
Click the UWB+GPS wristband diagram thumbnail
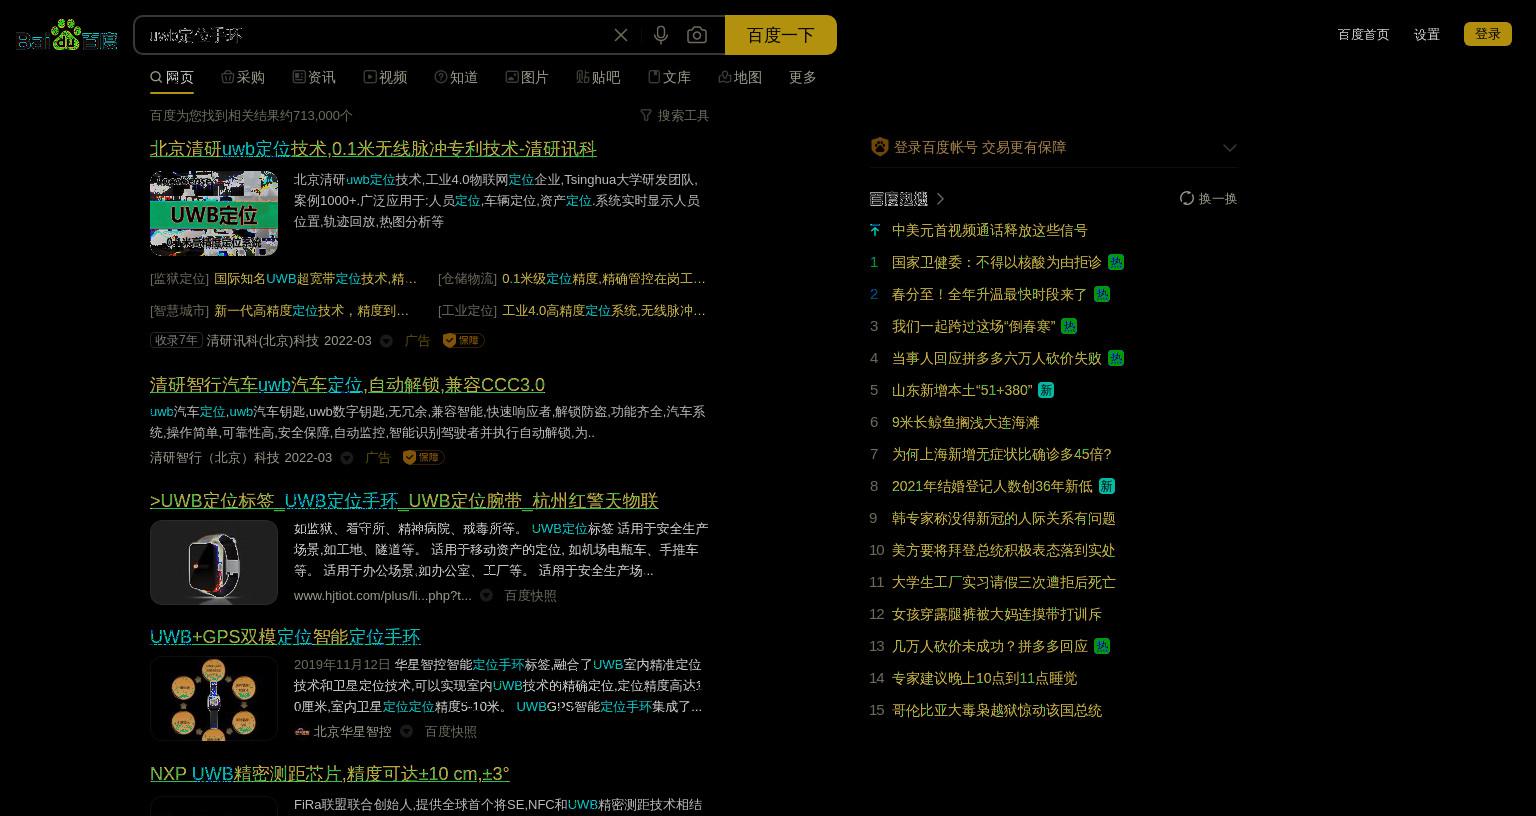[214, 699]
